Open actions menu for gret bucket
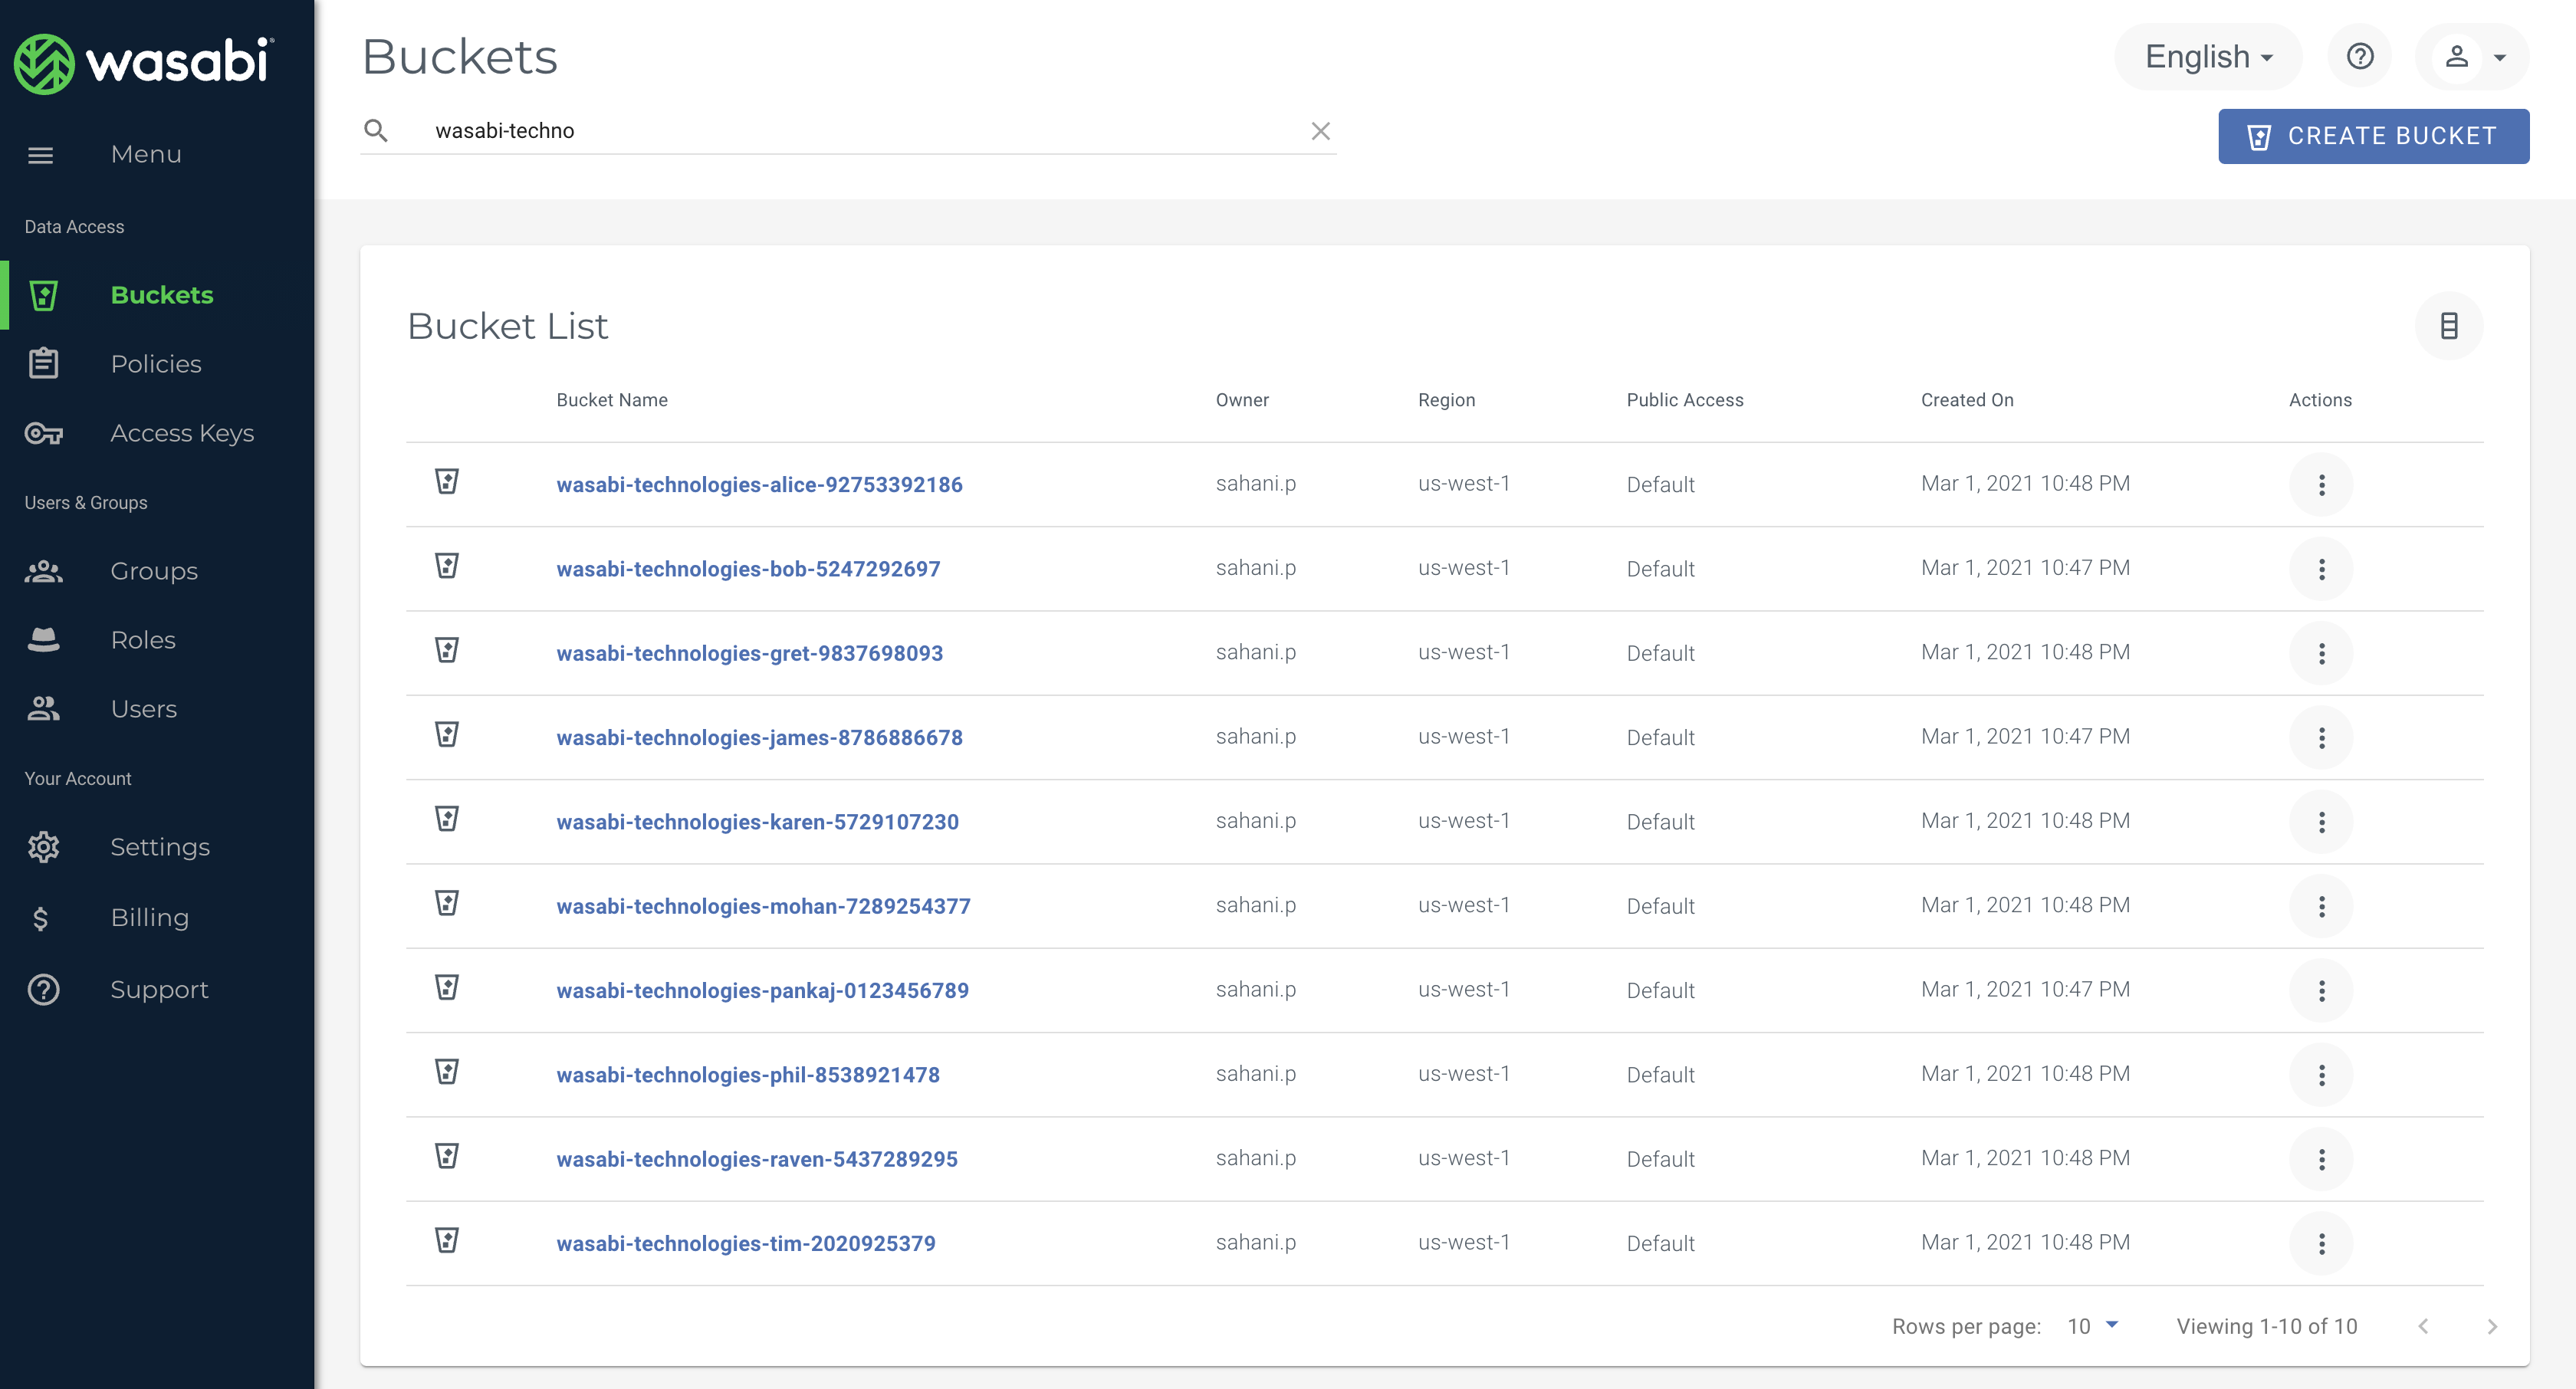 [2321, 654]
